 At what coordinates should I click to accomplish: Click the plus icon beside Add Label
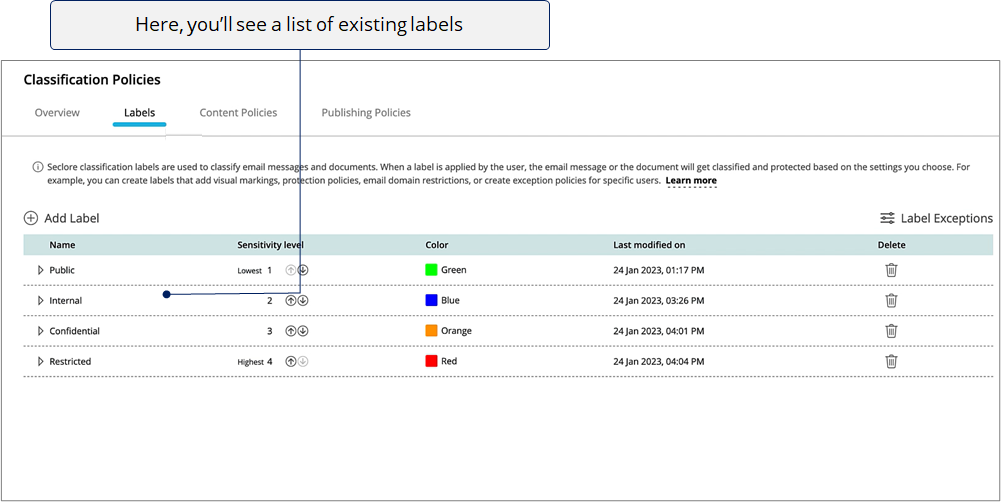coord(31,218)
